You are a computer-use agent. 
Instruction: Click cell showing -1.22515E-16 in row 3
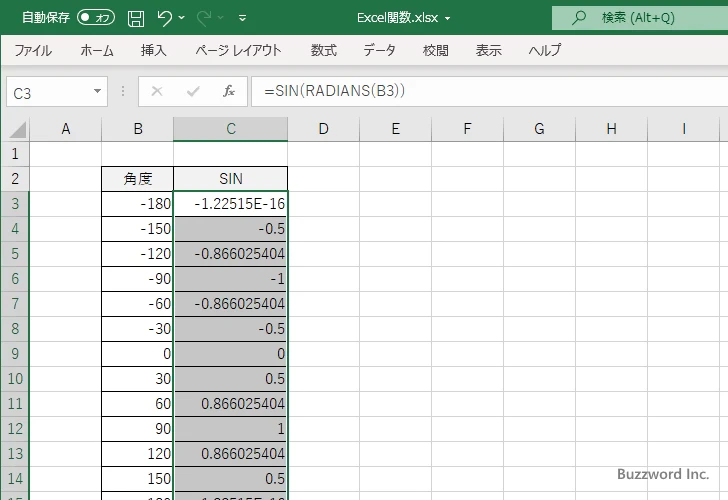(230, 204)
